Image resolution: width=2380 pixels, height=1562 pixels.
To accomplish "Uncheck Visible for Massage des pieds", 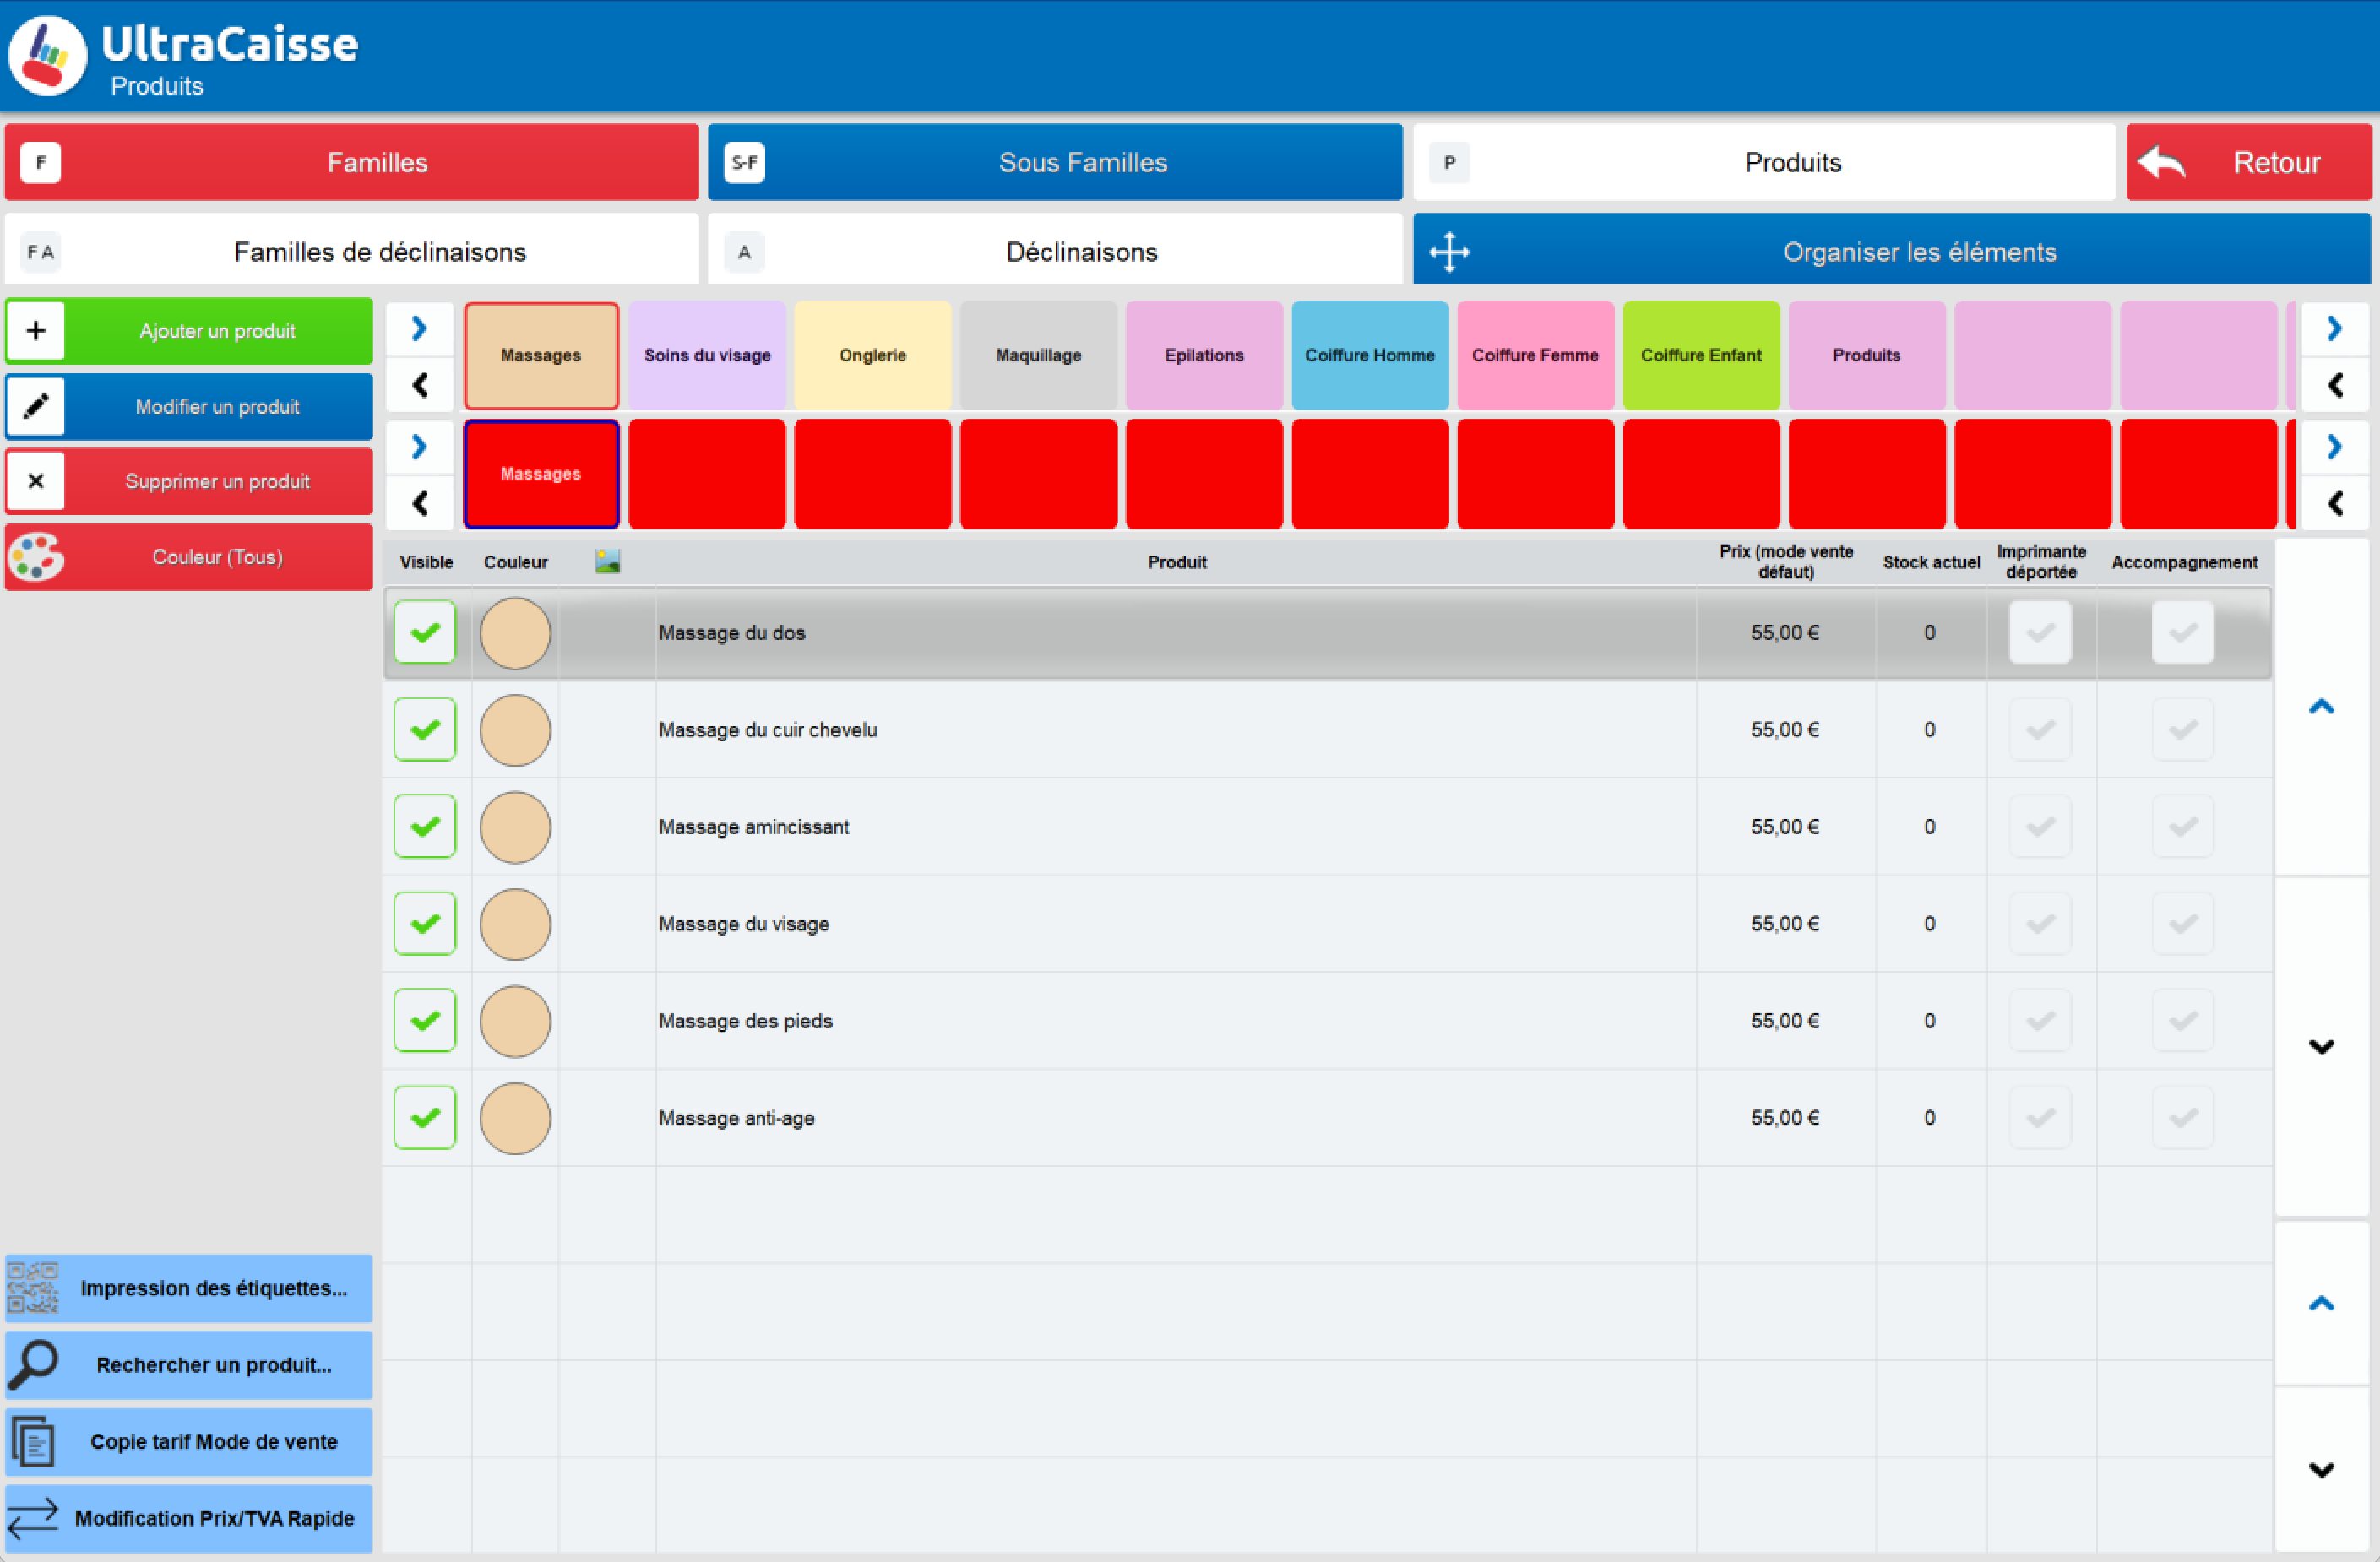I will (425, 1020).
